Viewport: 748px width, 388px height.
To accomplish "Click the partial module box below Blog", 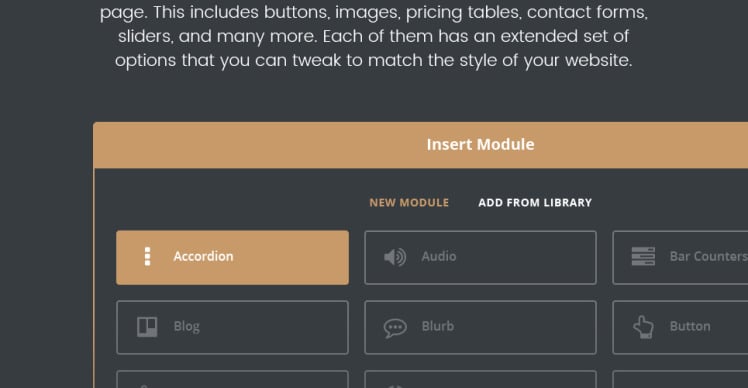I will 232,379.
